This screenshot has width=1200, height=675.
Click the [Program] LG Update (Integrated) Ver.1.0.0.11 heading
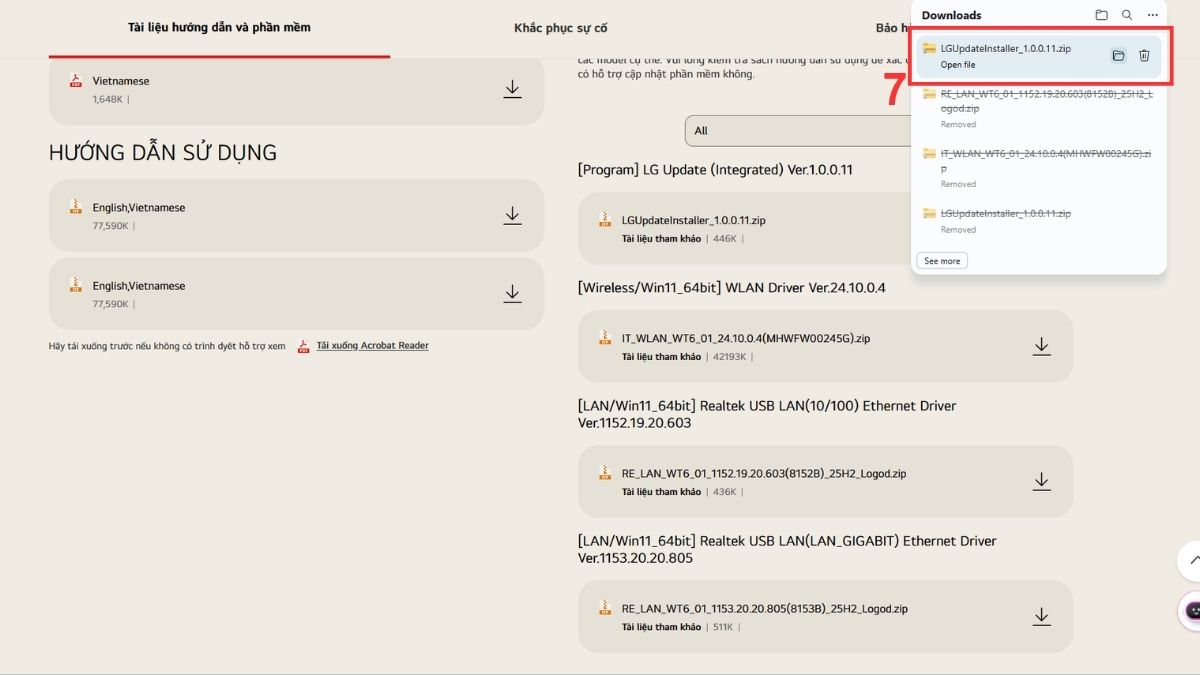pyautogui.click(x=715, y=170)
